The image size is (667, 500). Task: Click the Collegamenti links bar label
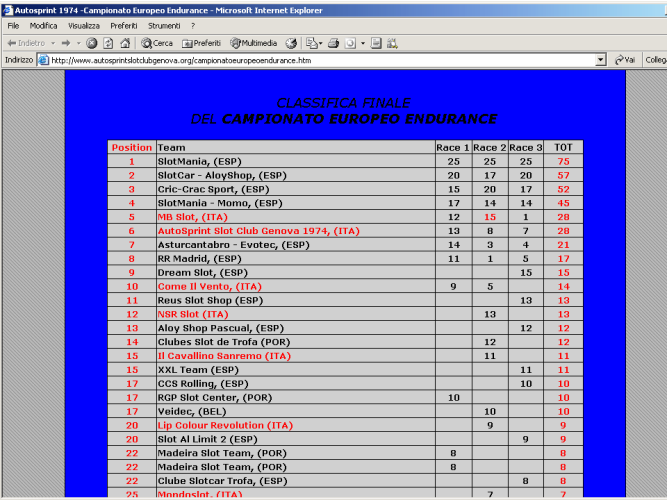pos(656,60)
